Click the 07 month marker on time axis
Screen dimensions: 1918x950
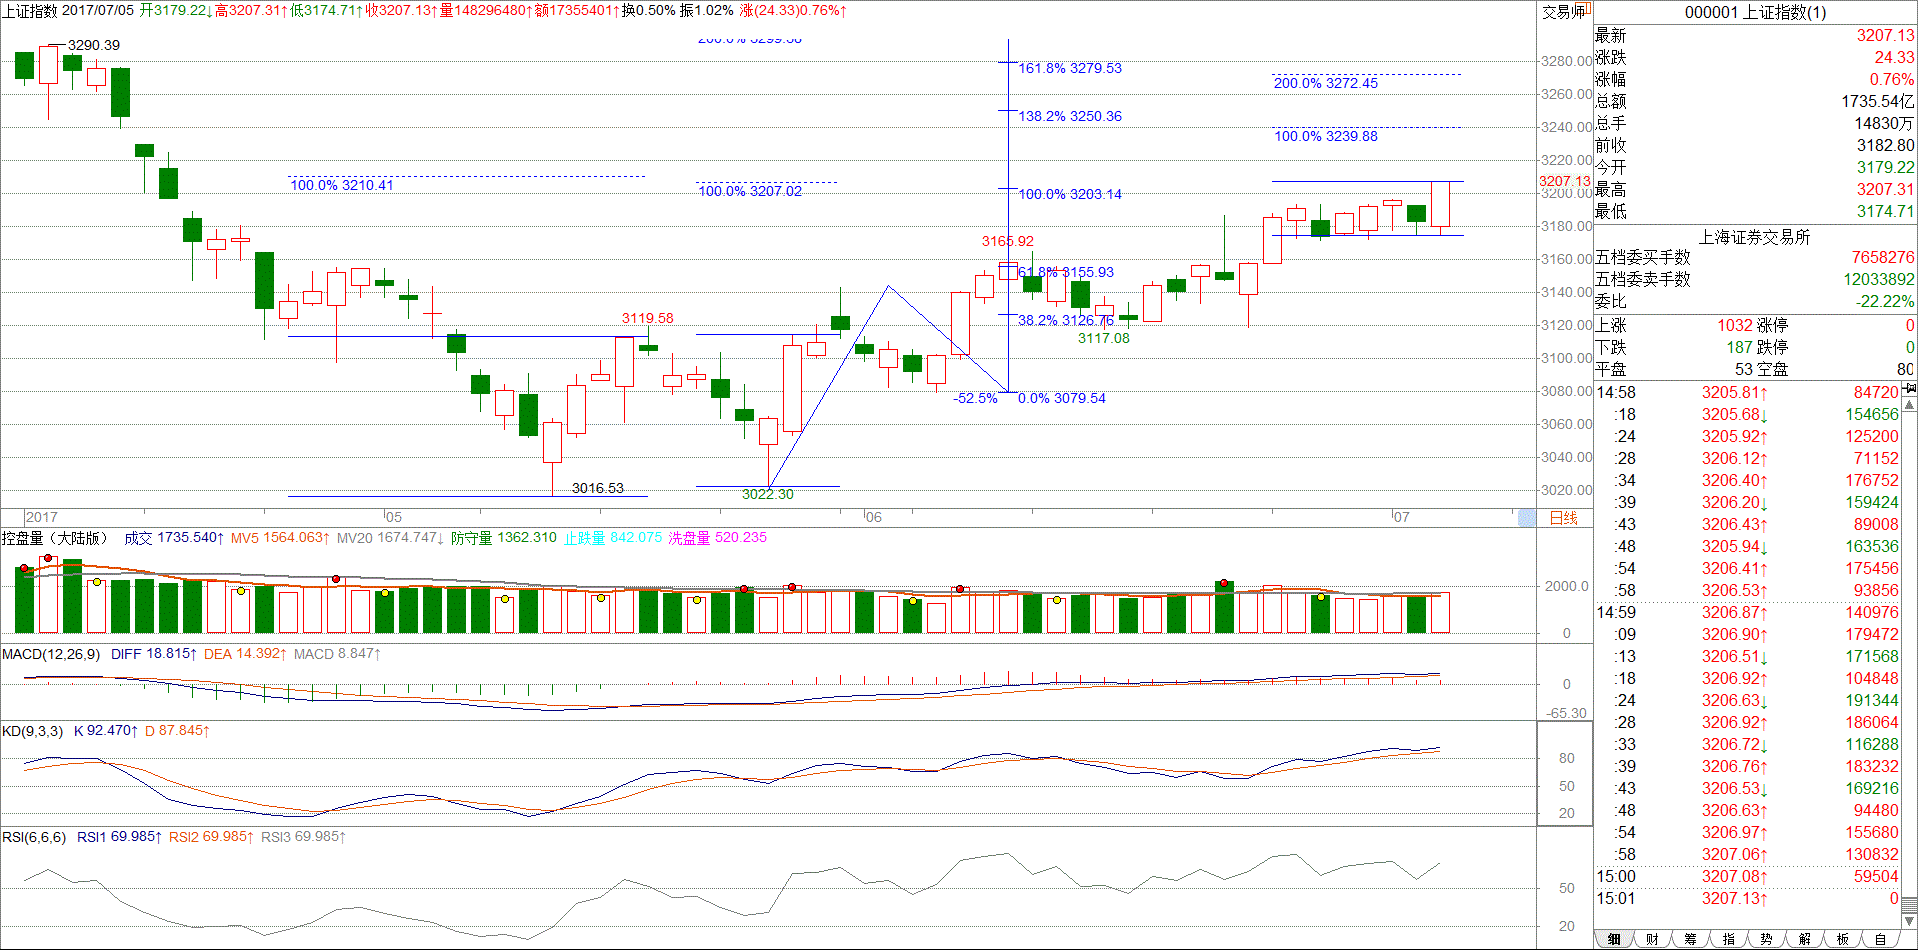[x=1402, y=517]
